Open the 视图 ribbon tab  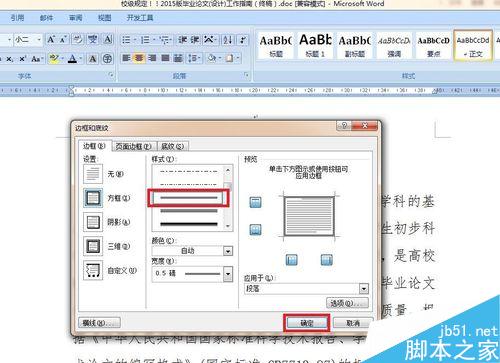[104, 18]
